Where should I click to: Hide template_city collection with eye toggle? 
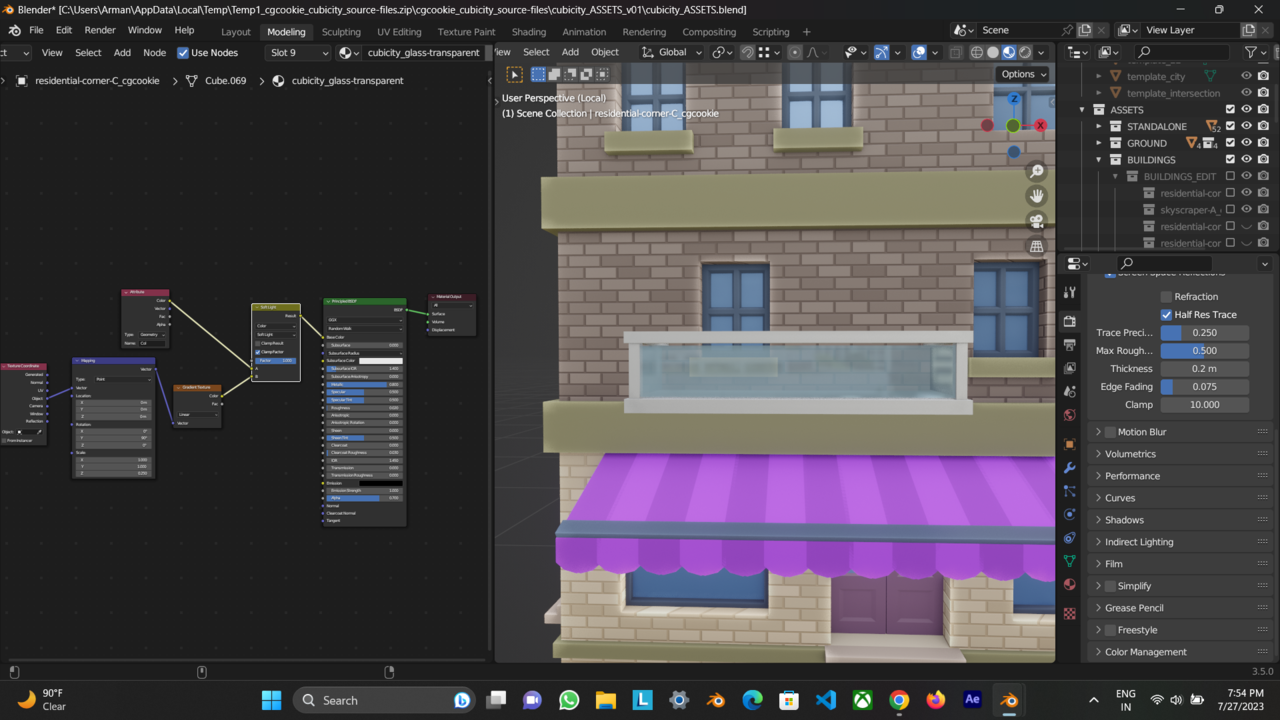1244,76
